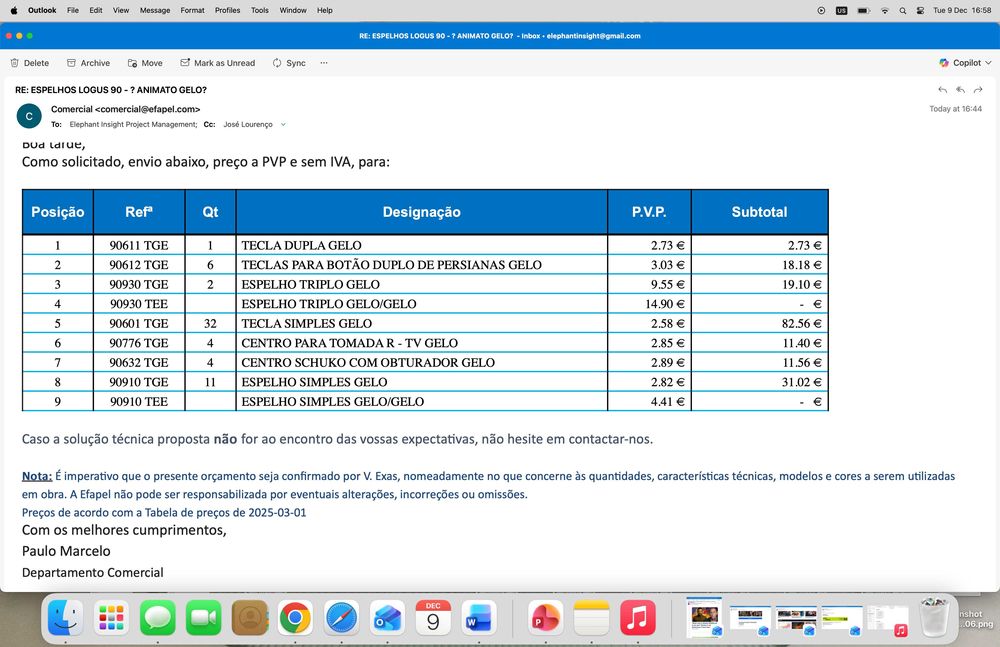Click the Now Playing menu bar icon

pos(821,10)
